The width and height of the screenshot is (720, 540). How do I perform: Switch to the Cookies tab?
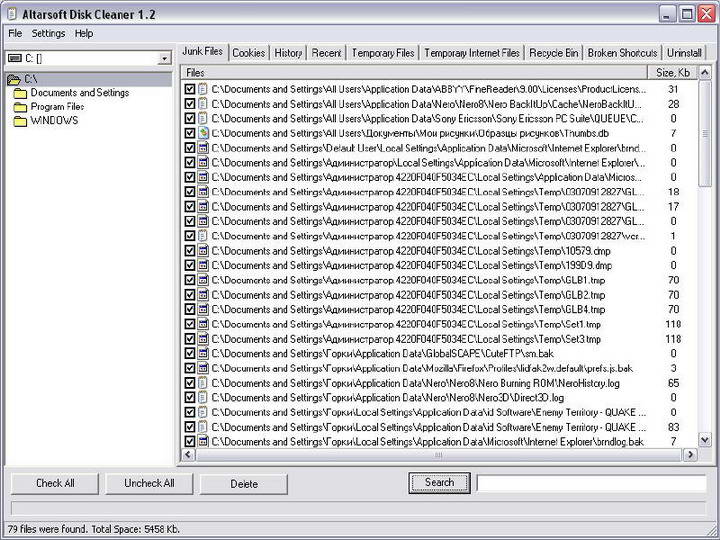[248, 53]
